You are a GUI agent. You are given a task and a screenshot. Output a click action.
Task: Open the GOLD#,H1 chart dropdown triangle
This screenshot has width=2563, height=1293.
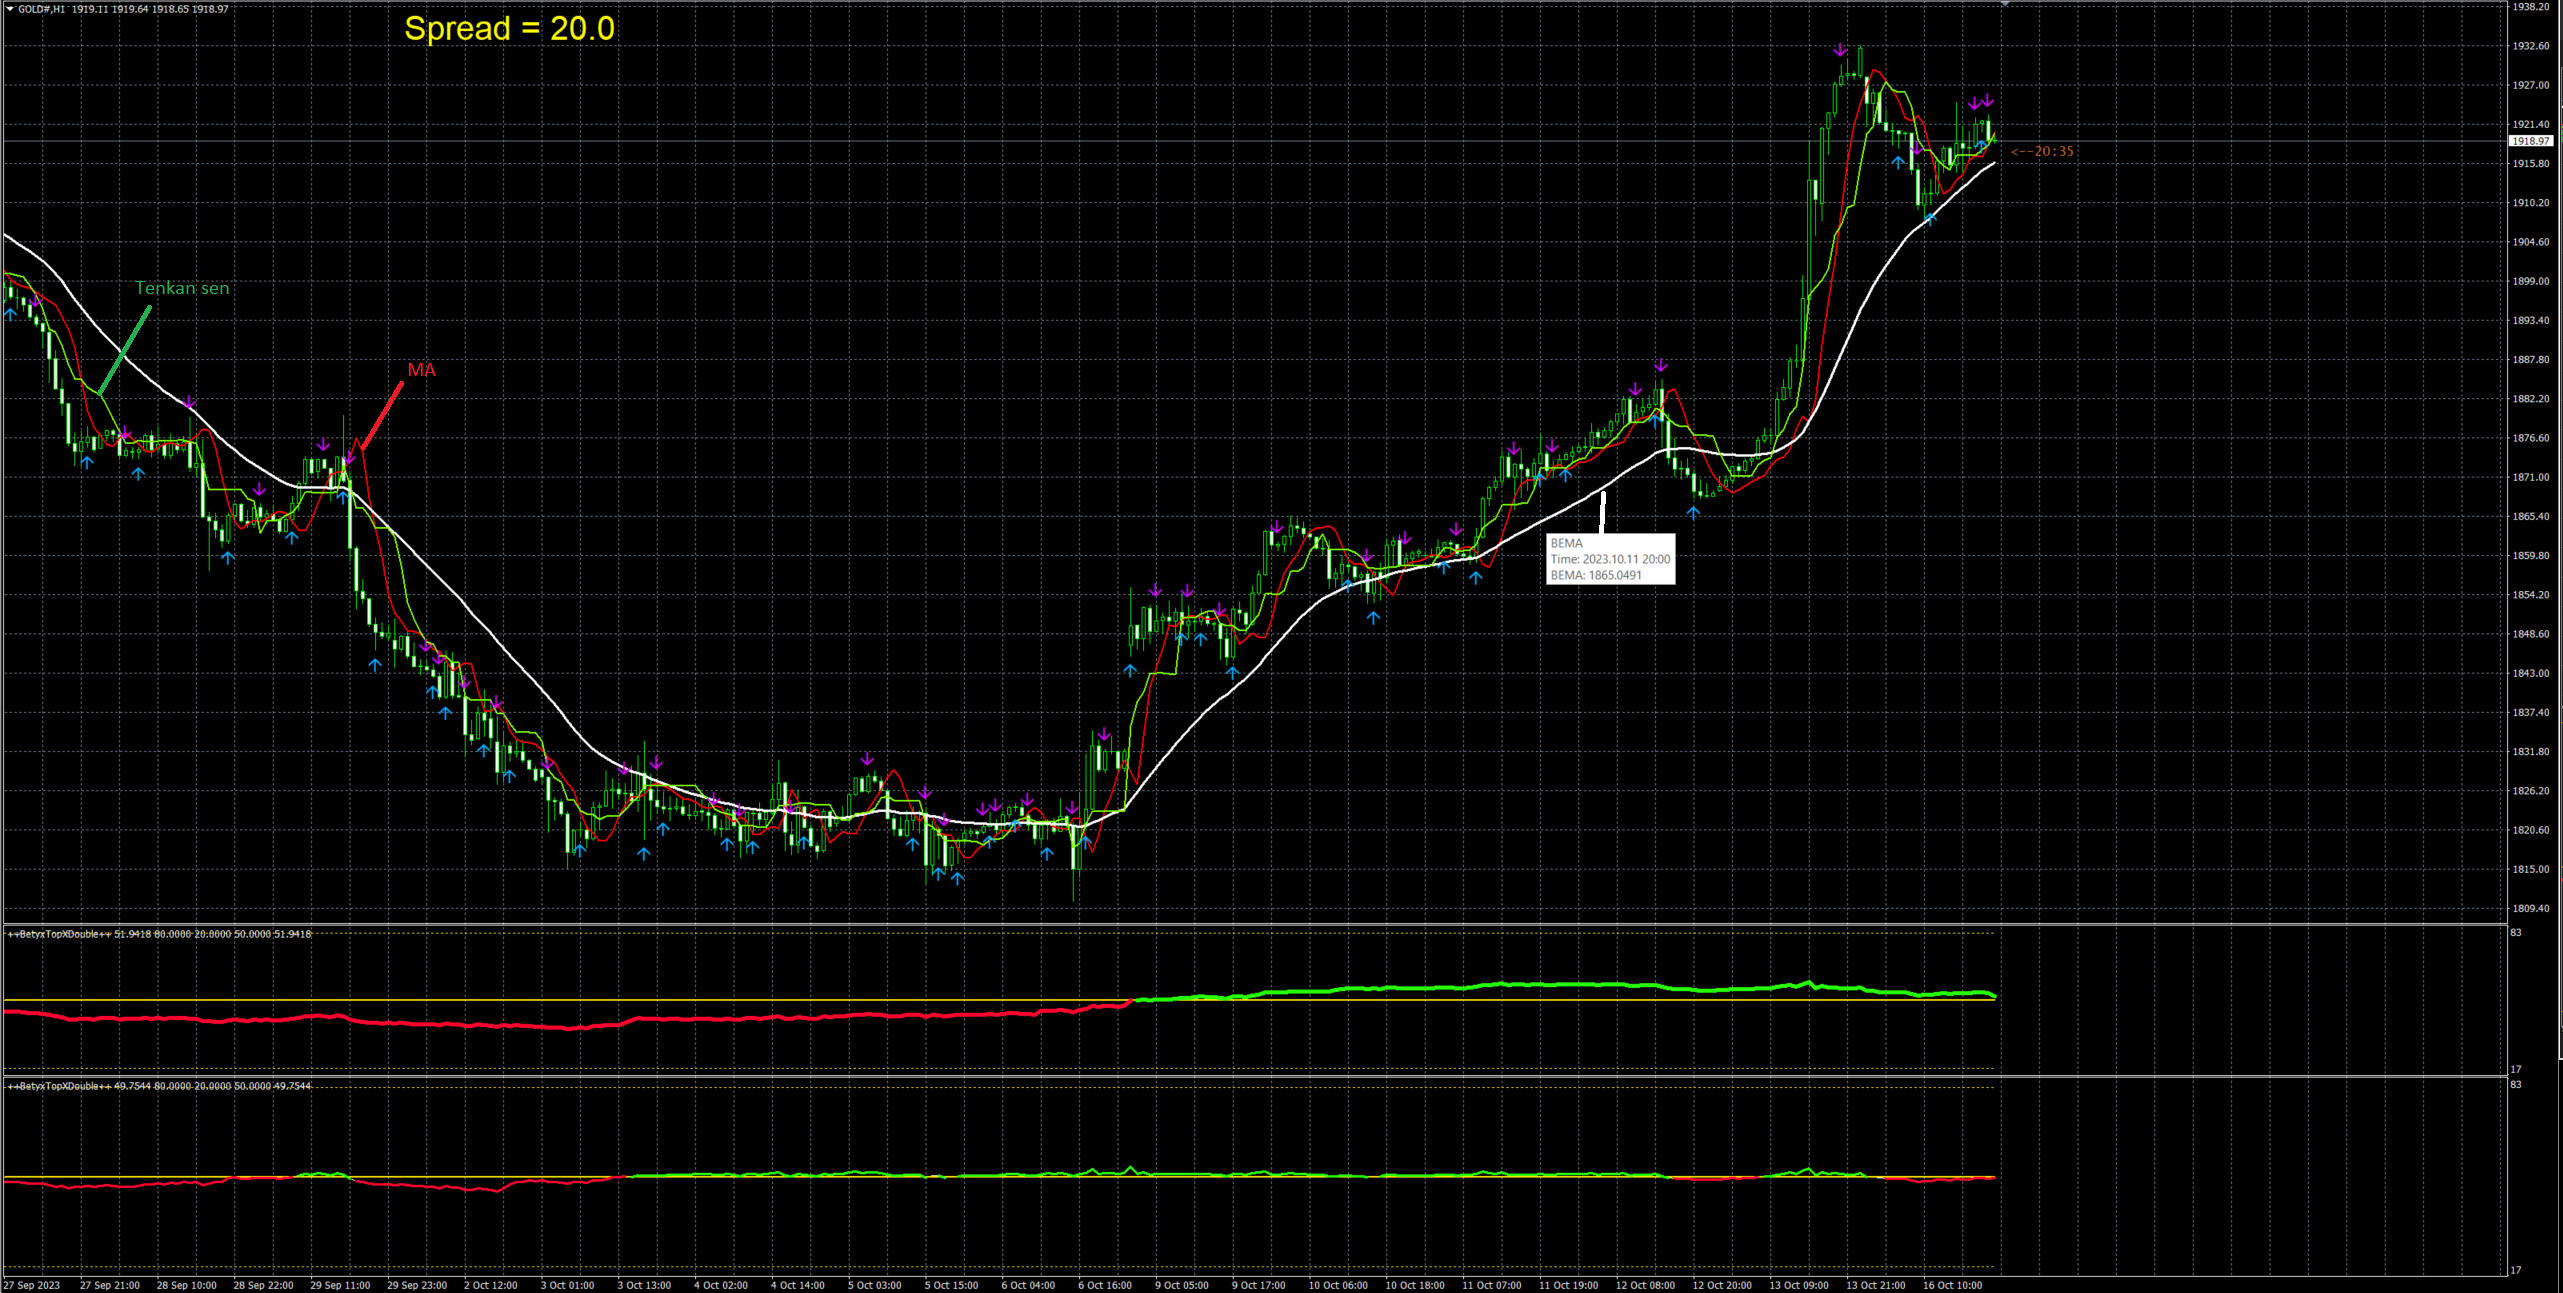coord(10,9)
